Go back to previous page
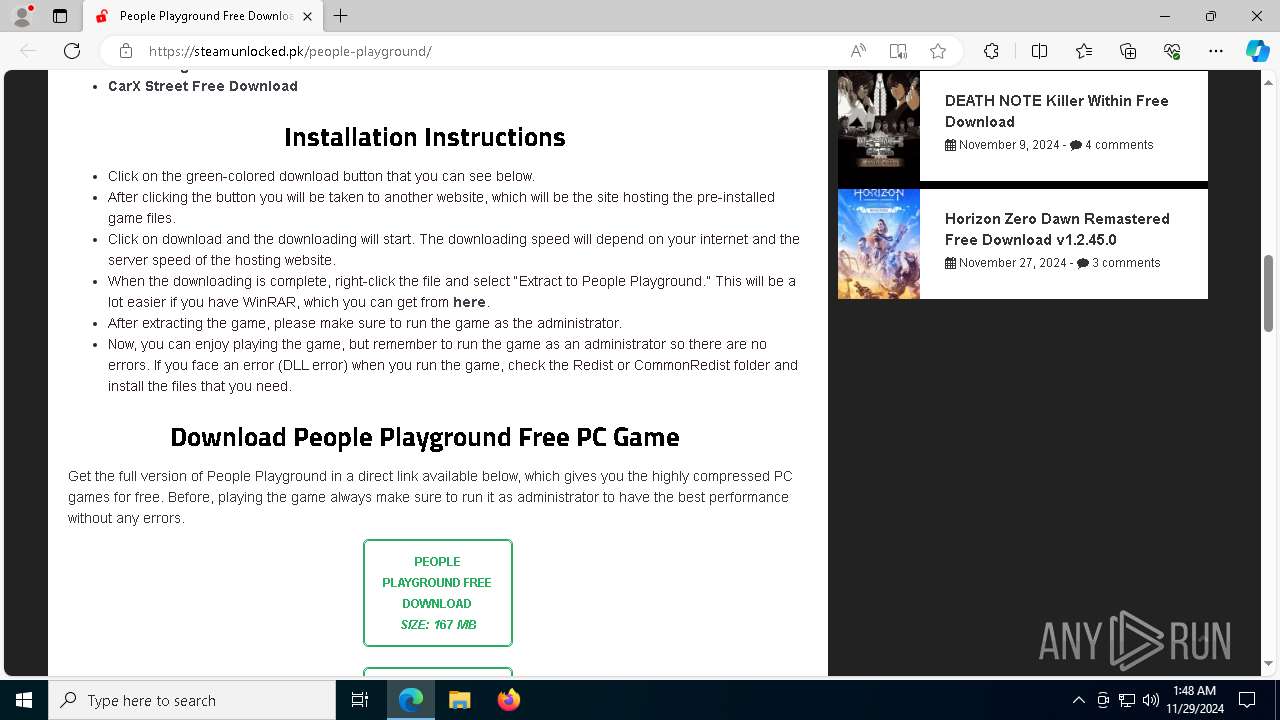1280x720 pixels. coord(28,51)
